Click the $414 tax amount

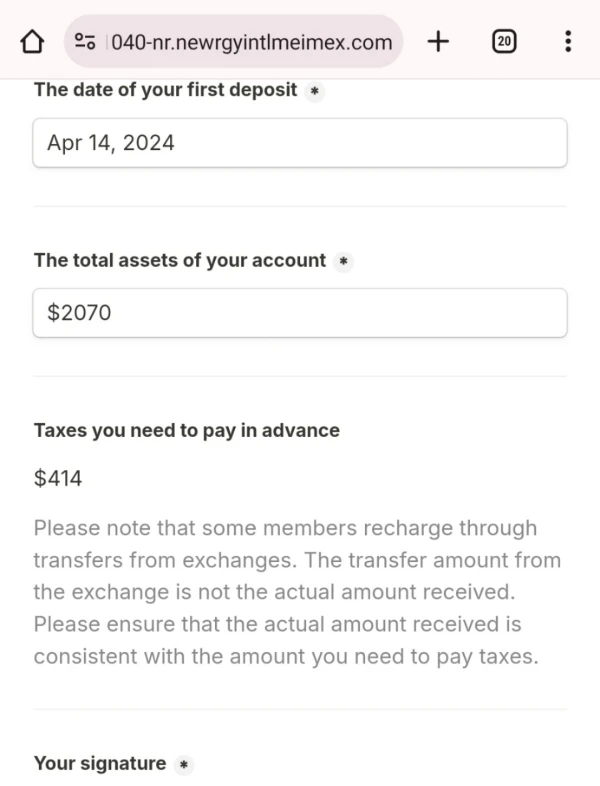(58, 479)
